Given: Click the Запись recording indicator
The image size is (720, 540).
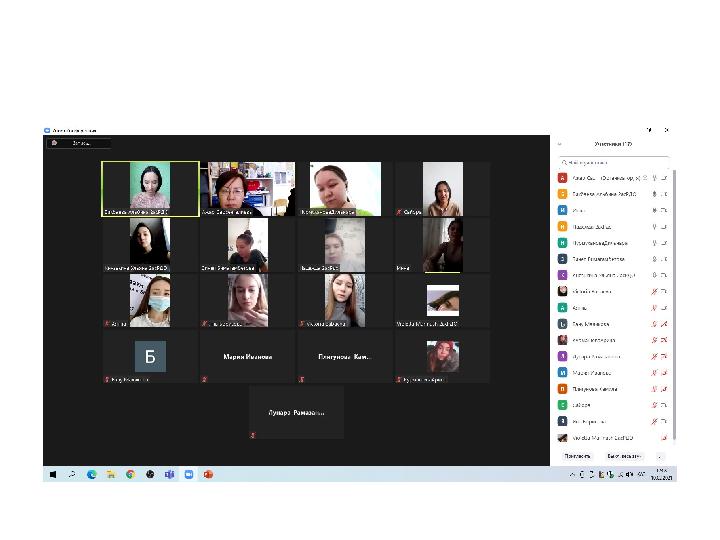Looking at the screenshot, I should (79, 143).
